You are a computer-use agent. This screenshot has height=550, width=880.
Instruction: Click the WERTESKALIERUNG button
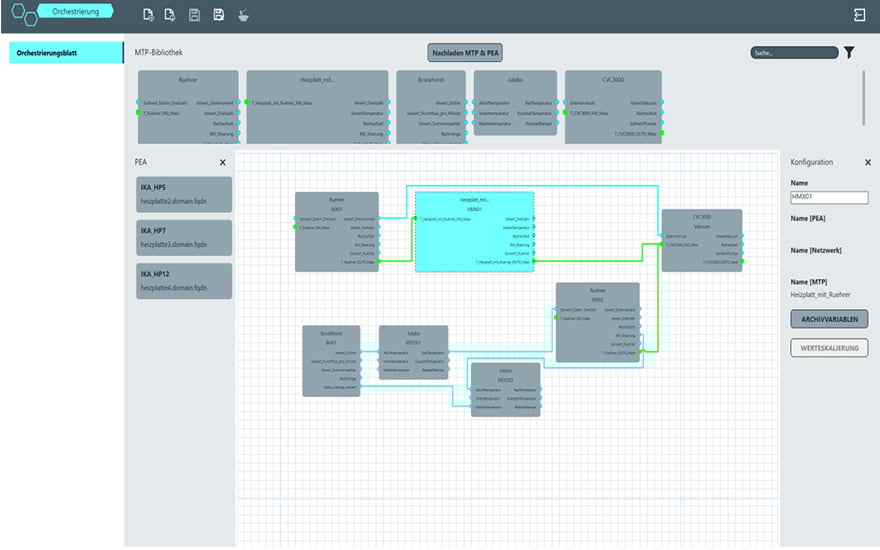829,348
